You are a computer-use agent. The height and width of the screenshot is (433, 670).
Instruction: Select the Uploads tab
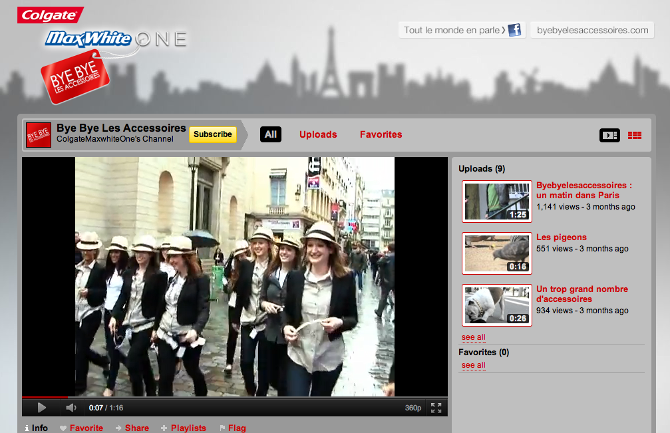click(318, 135)
